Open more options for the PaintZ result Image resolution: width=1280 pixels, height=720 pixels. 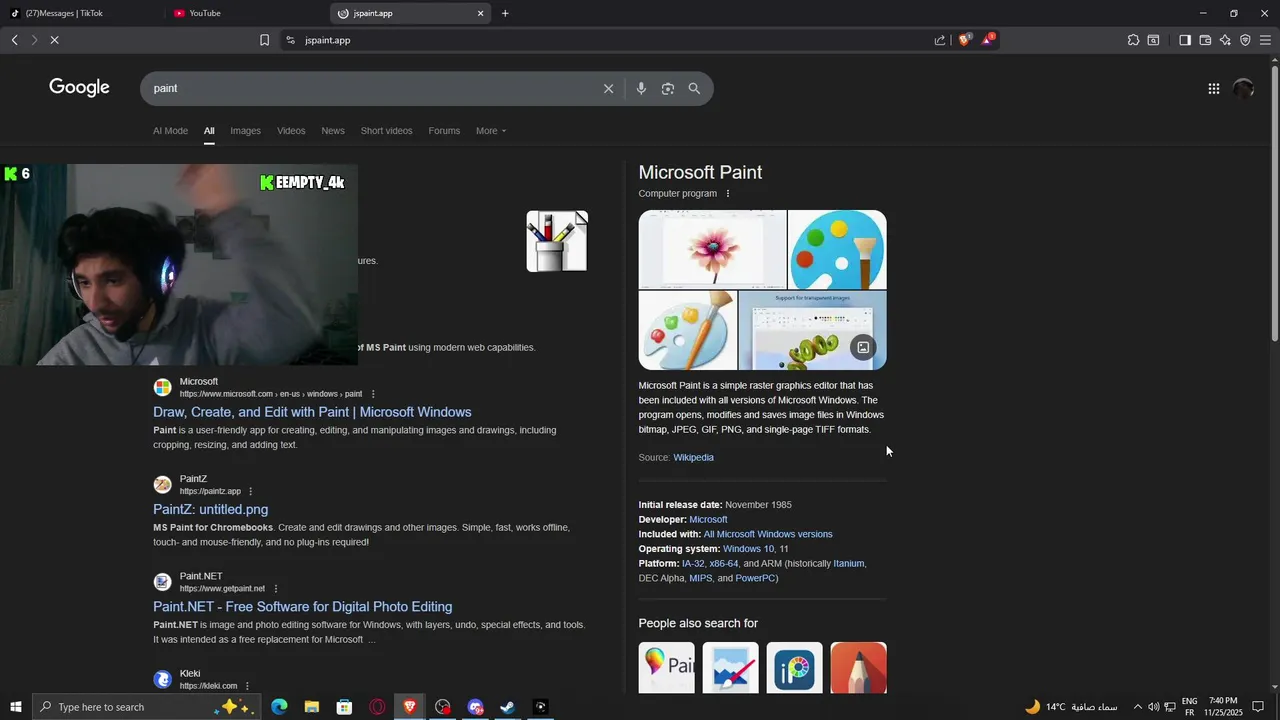coord(250,492)
